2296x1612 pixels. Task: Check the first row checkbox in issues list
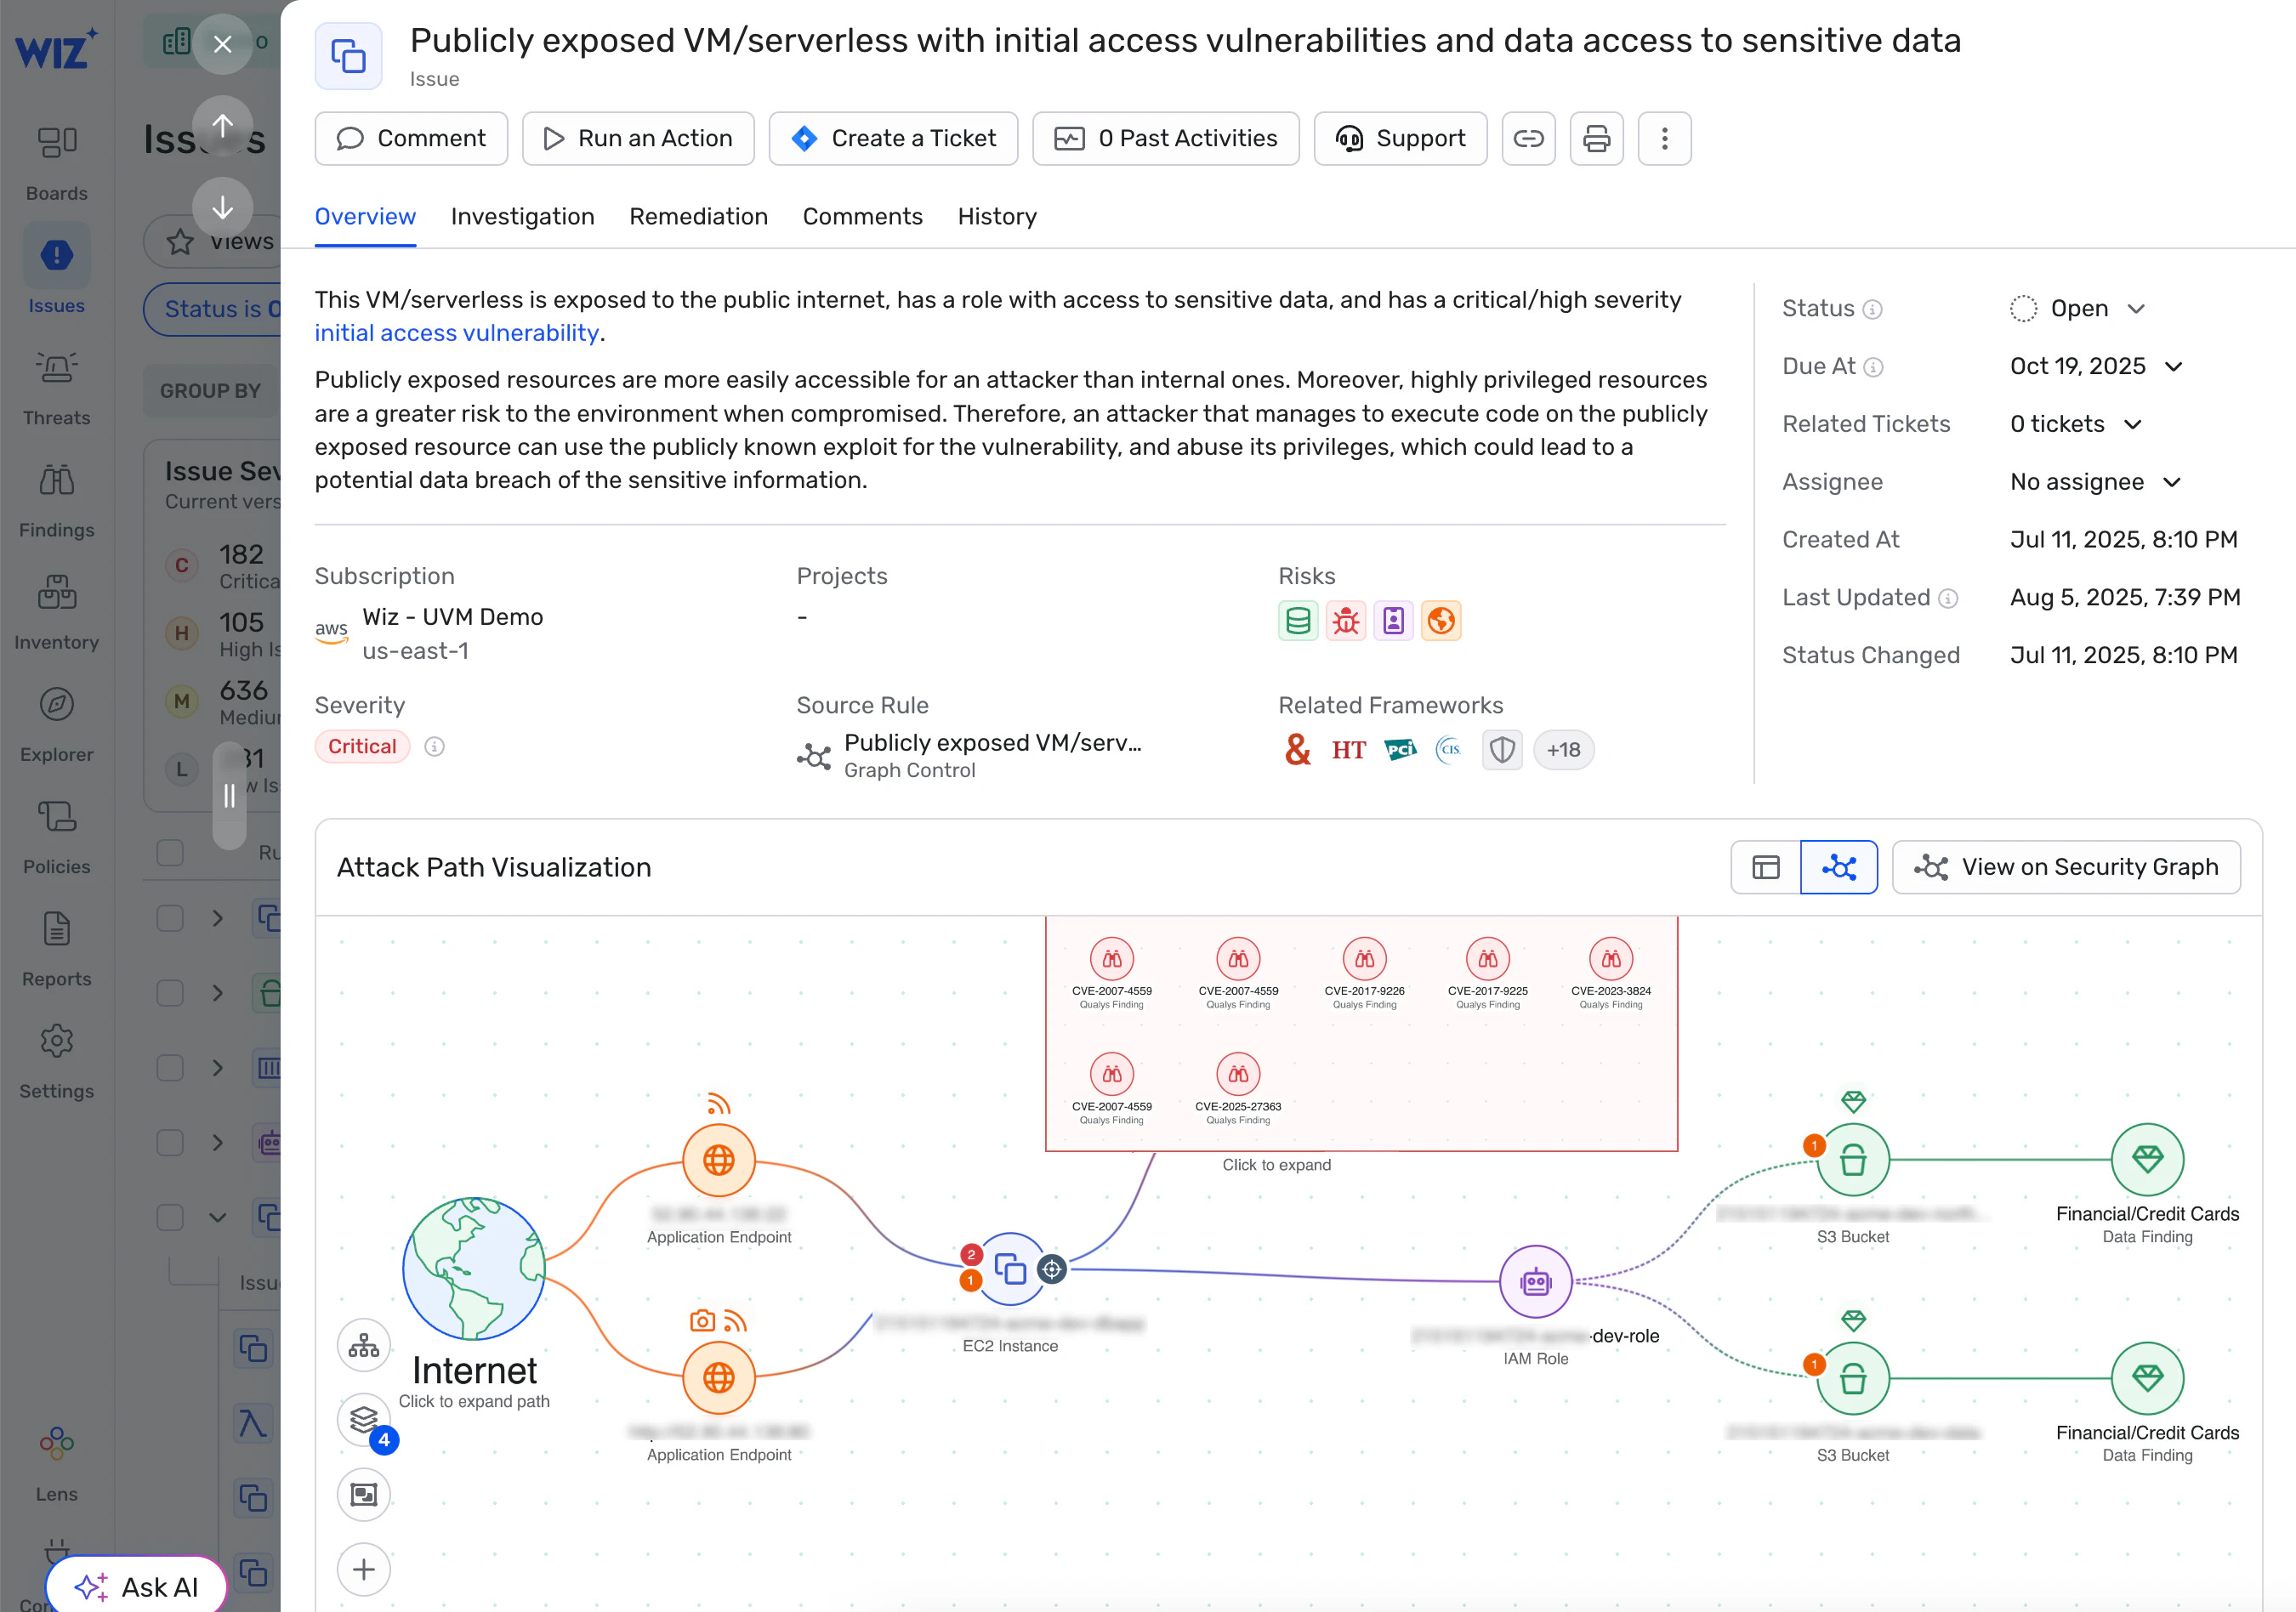170,918
